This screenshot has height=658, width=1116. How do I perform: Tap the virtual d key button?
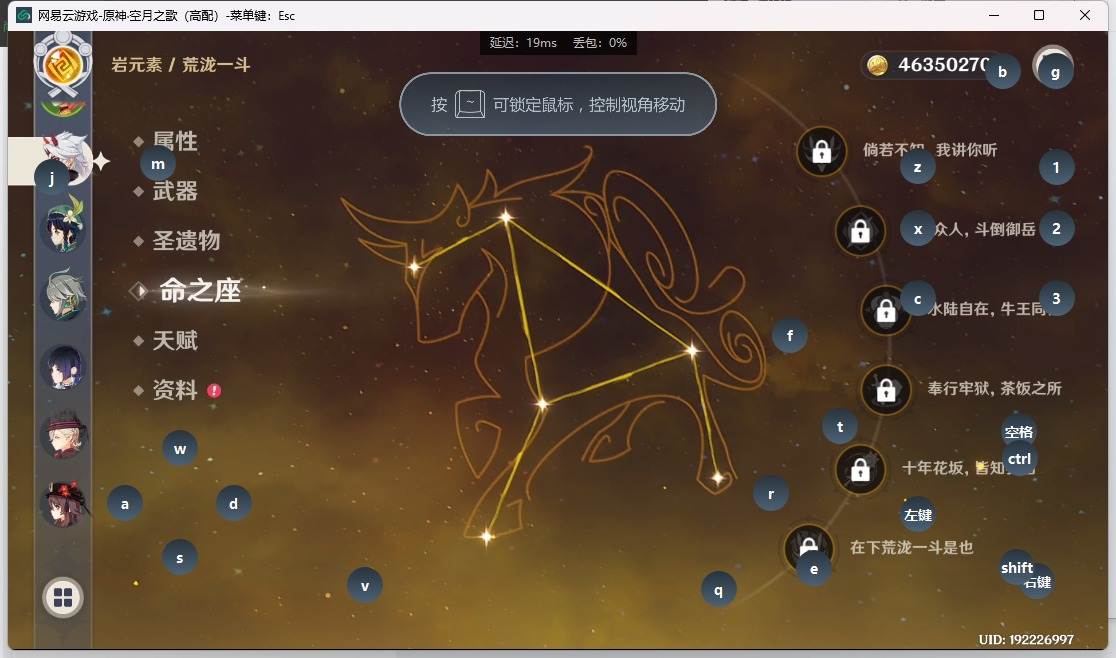point(233,504)
